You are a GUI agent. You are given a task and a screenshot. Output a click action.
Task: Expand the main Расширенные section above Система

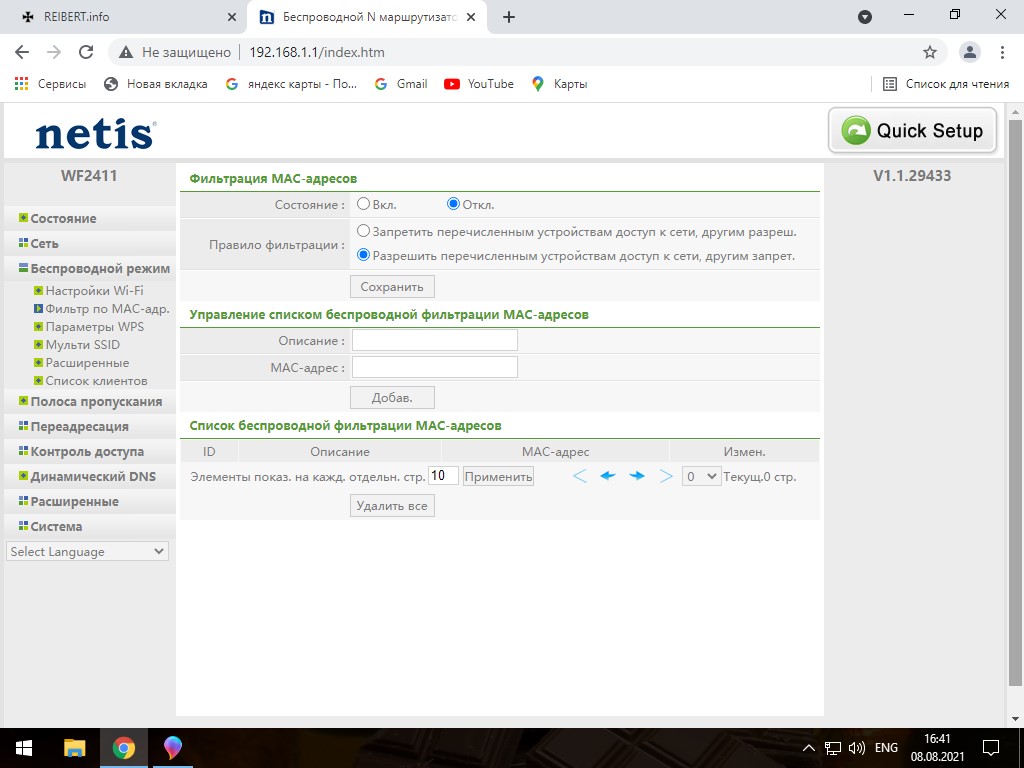pyautogui.click(x=69, y=502)
